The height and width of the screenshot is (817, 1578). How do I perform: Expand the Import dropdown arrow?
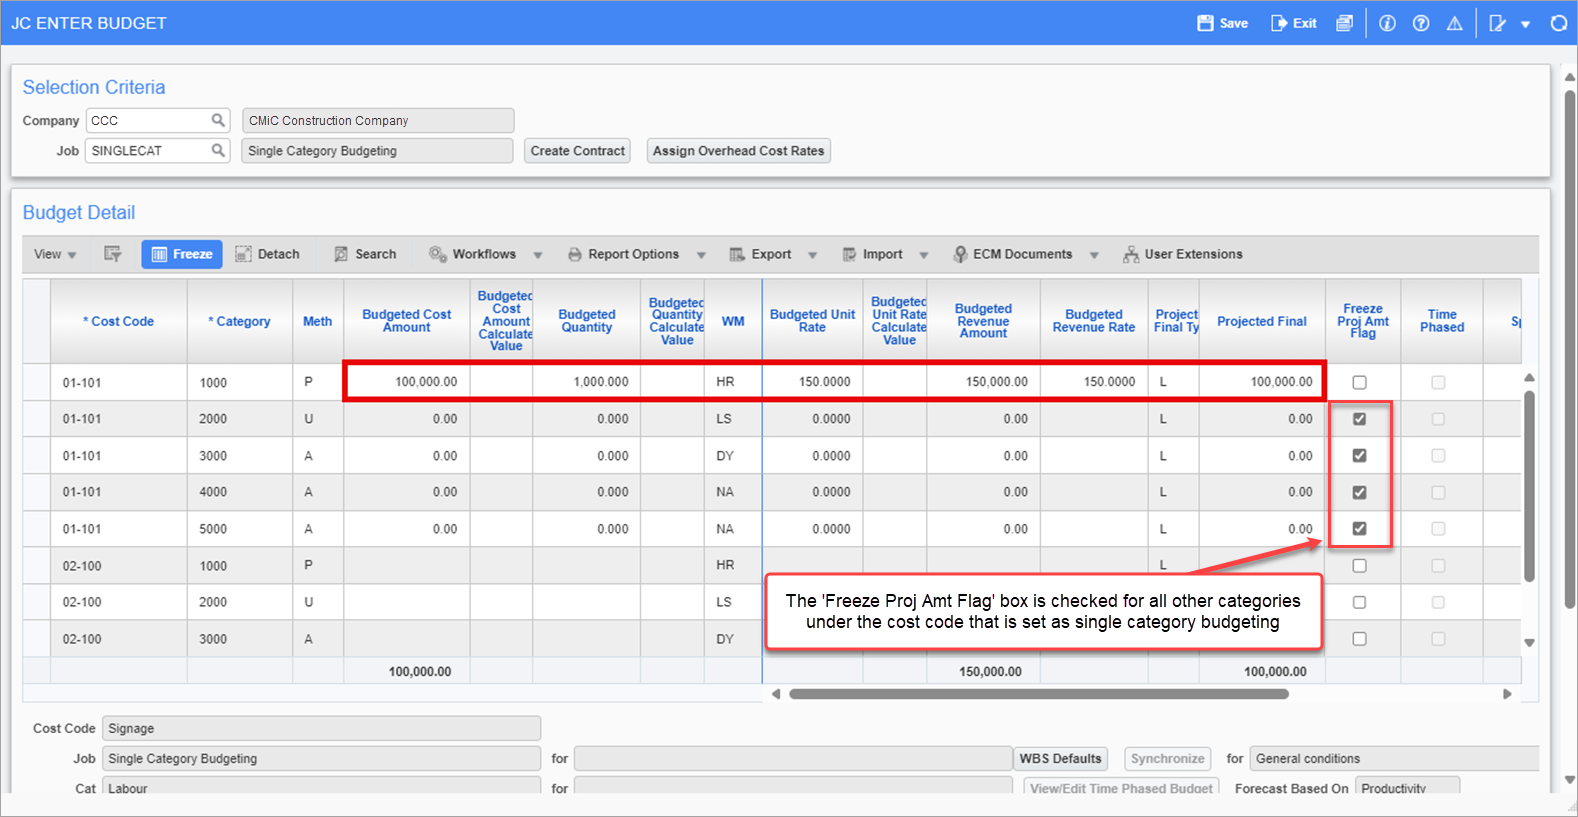point(924,255)
